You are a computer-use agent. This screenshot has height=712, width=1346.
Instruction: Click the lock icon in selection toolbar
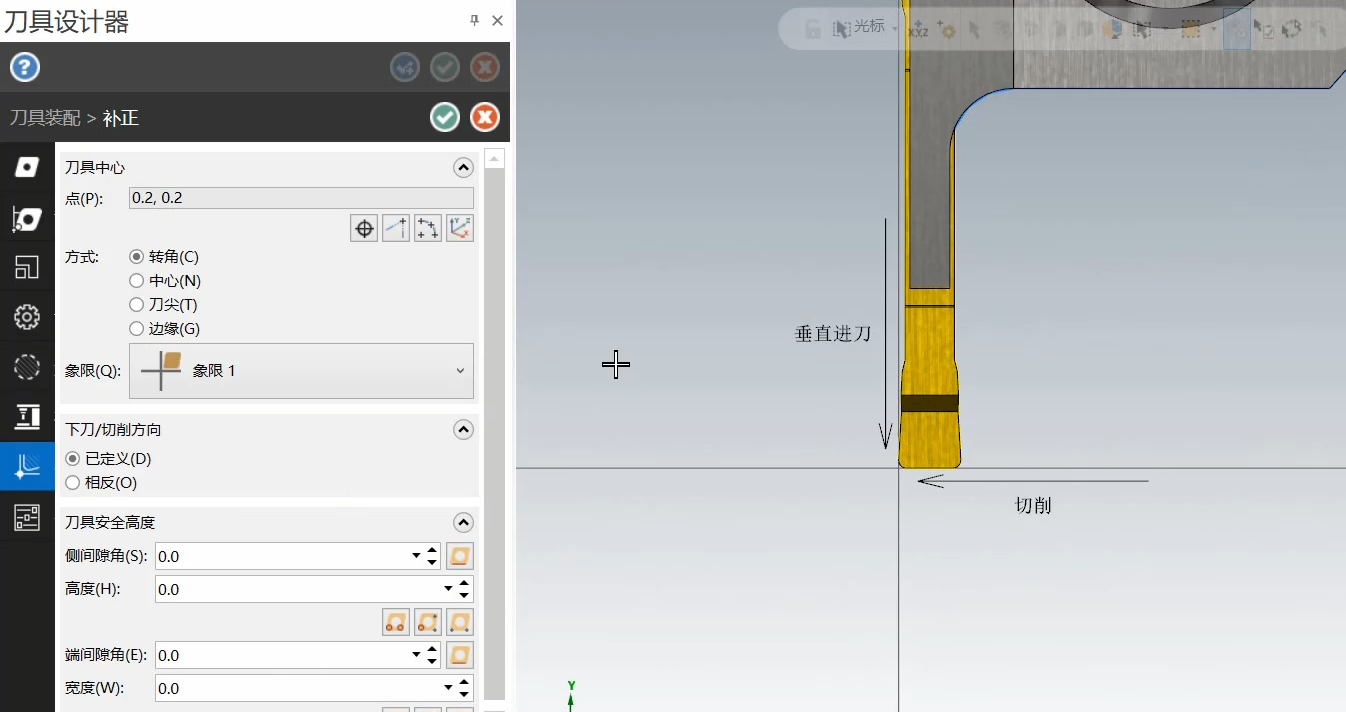[813, 29]
